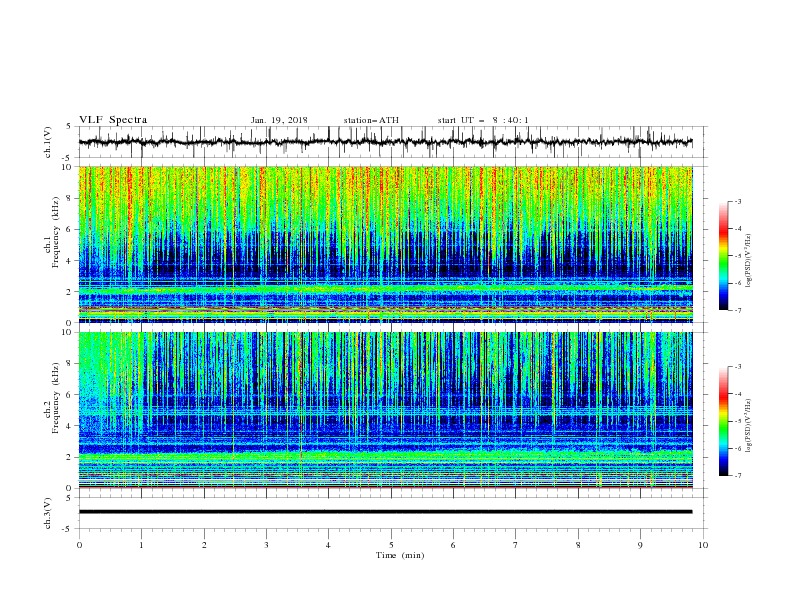Click the "-7" label on ch.1 colorbar
Image resolution: width=792 pixels, height=612 pixels.
pos(738,311)
